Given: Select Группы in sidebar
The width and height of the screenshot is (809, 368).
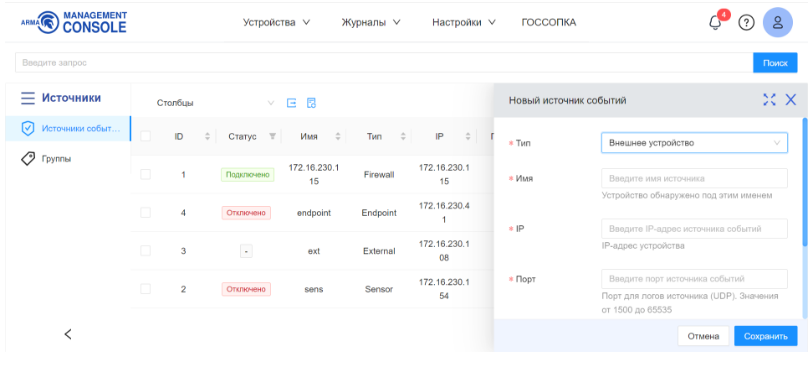Looking at the screenshot, I should [68, 158].
